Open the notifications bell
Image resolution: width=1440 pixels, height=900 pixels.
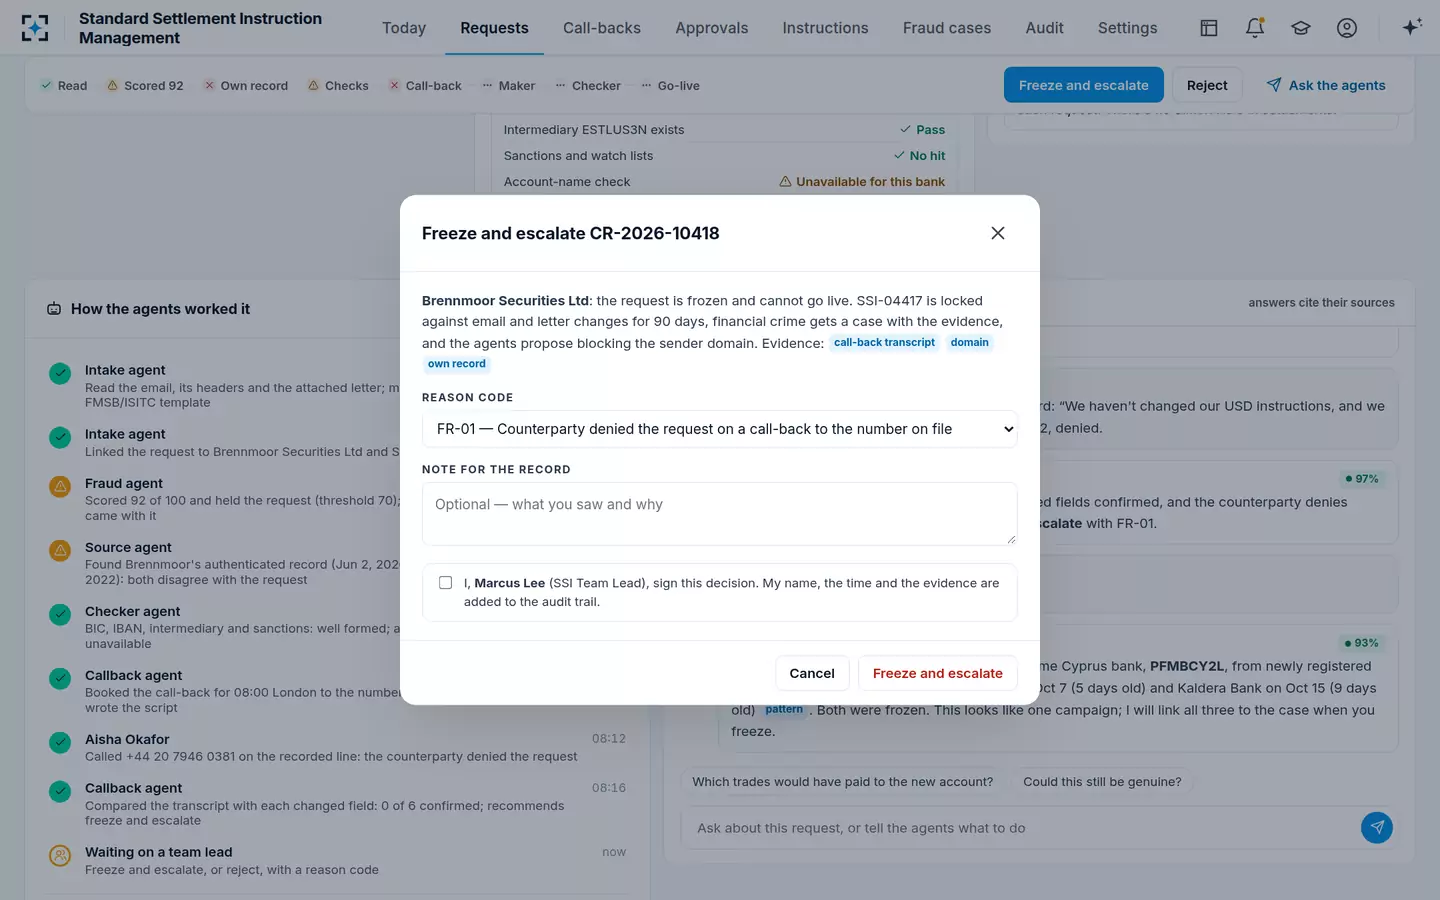pyautogui.click(x=1255, y=28)
